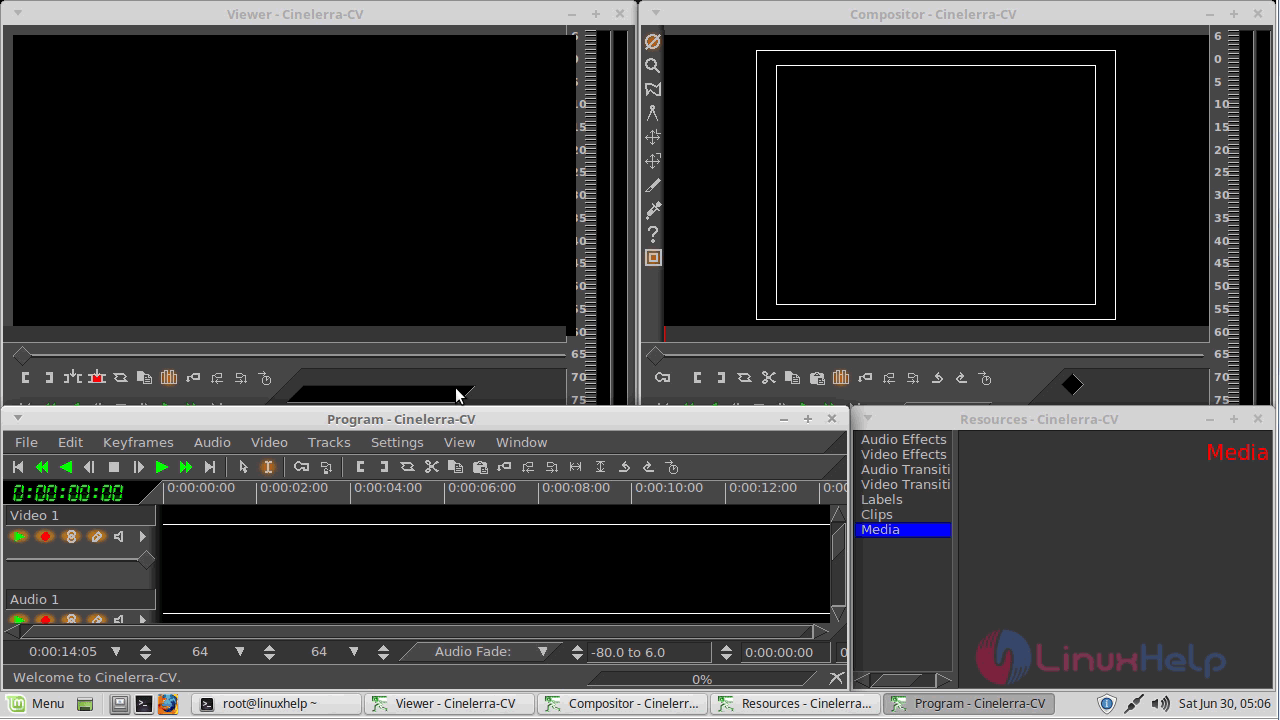Toggle show meters in Viewer toolbar

169,378
